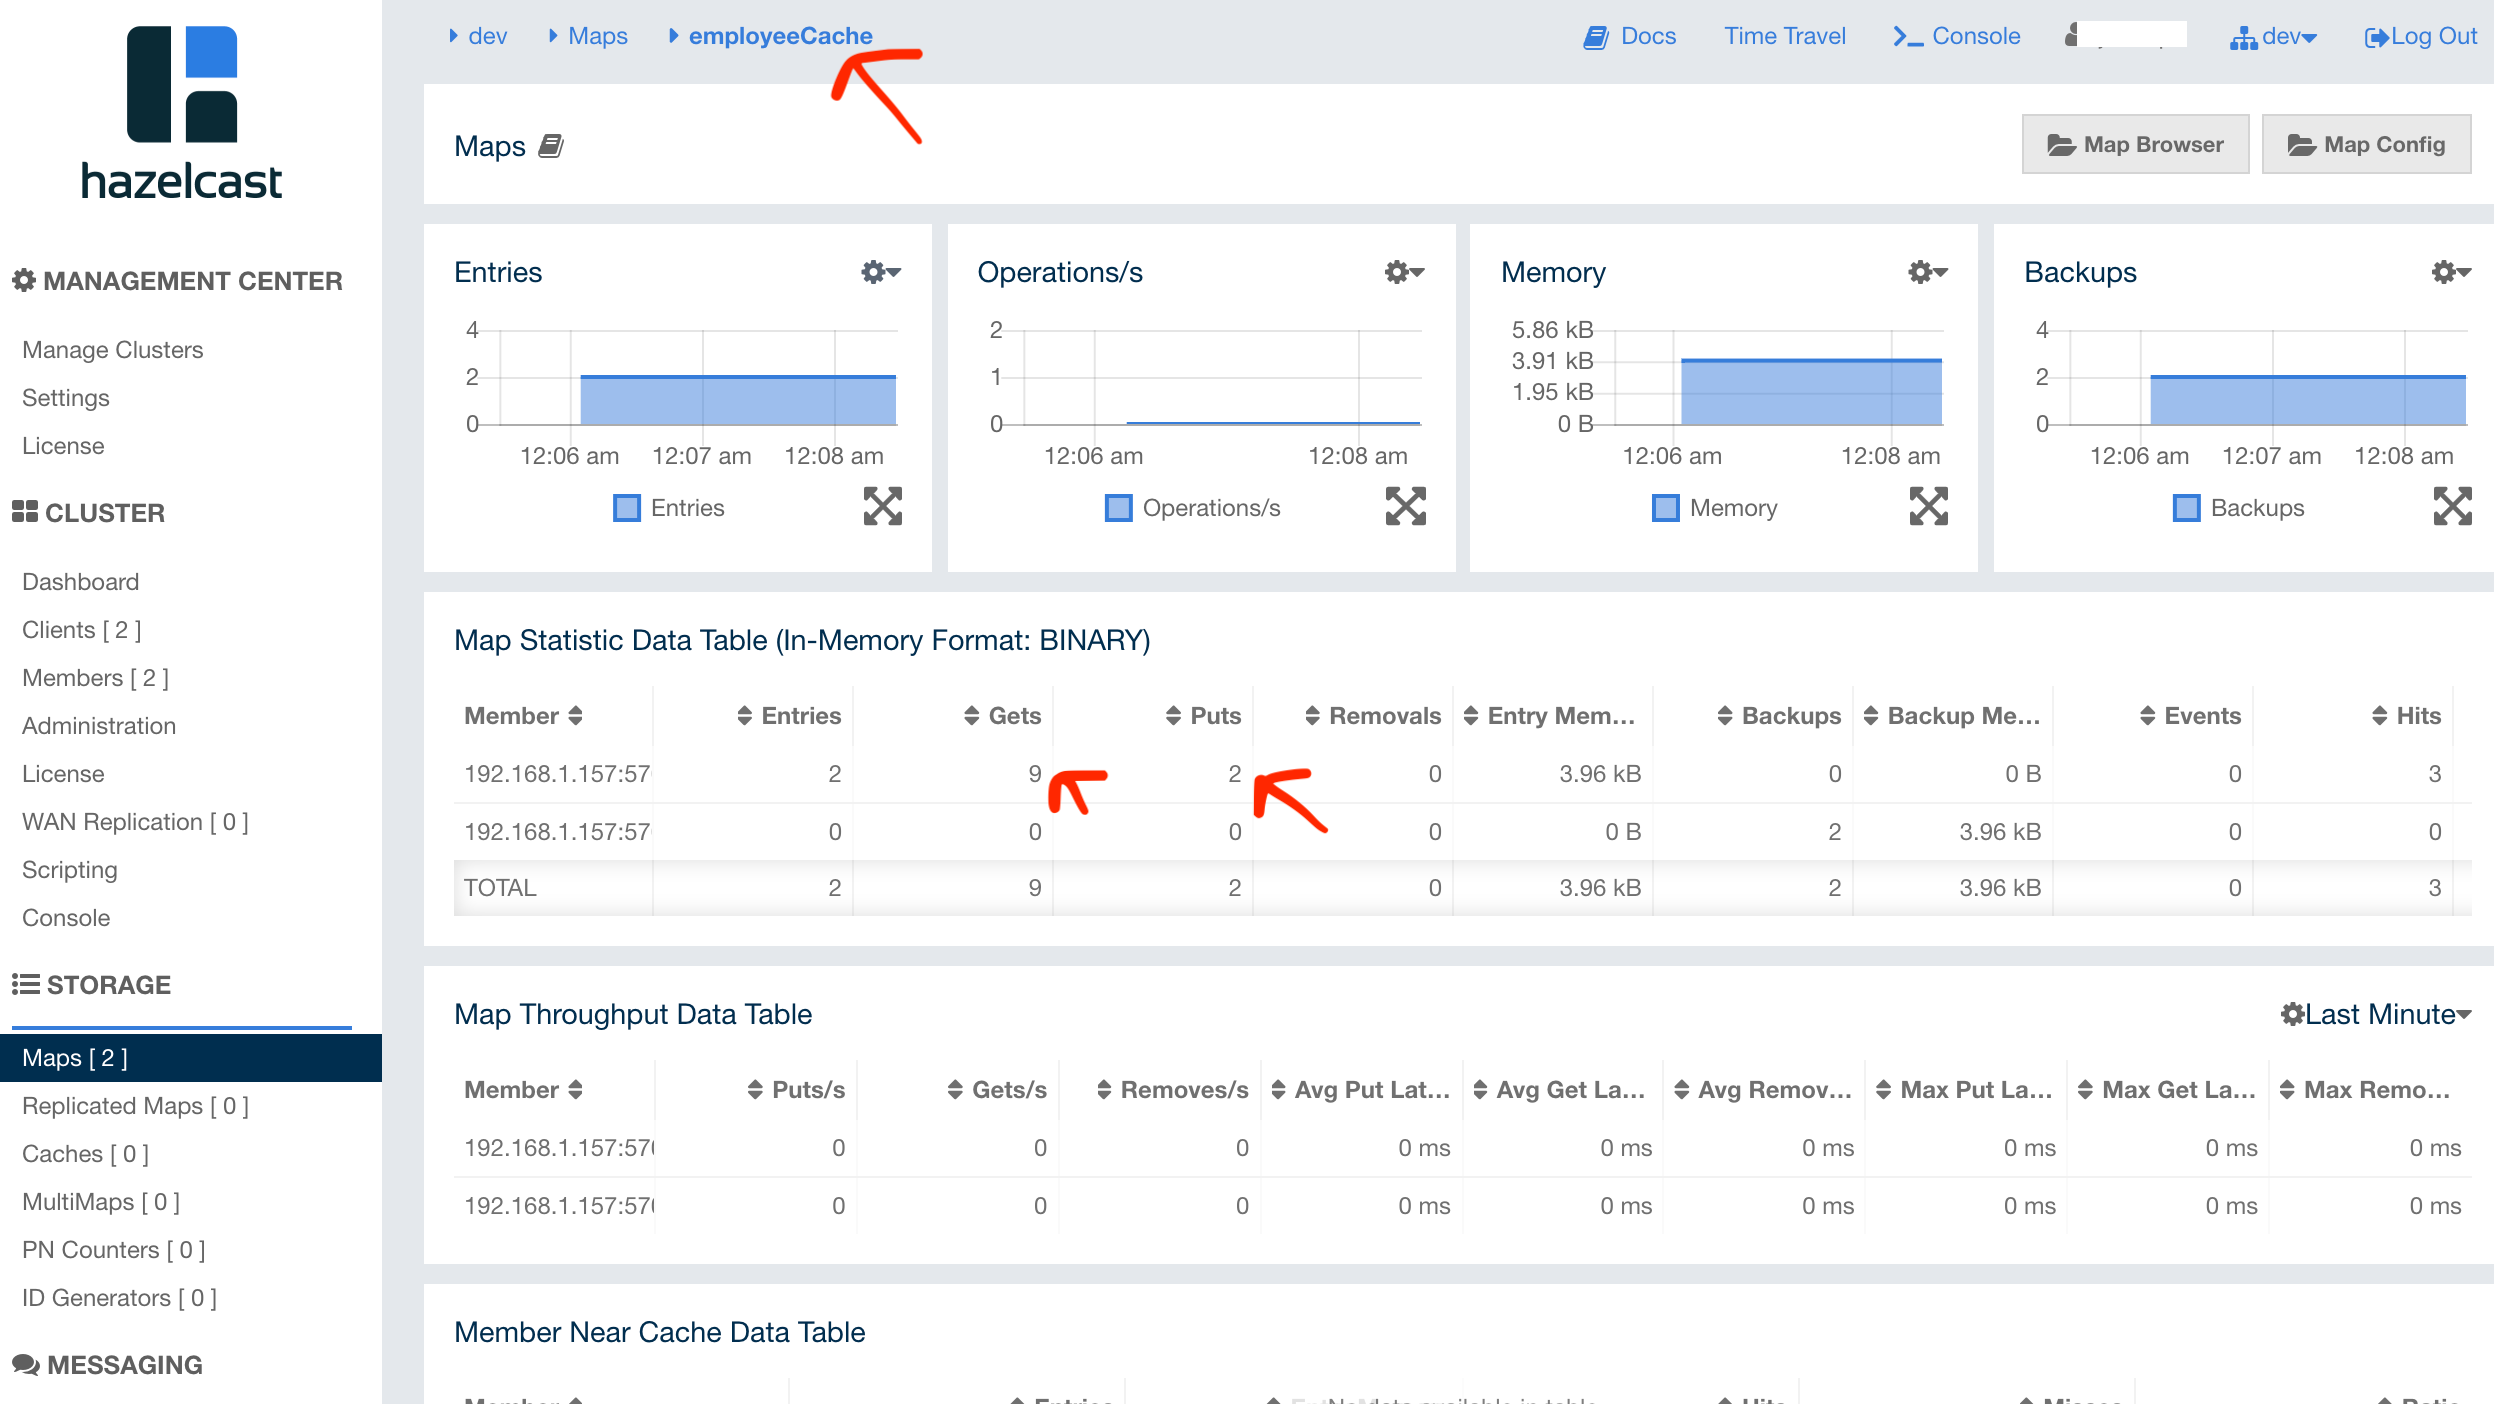Sort statistic table by Entry Memory
Image resolution: width=2494 pixels, height=1404 pixels.
(1549, 716)
